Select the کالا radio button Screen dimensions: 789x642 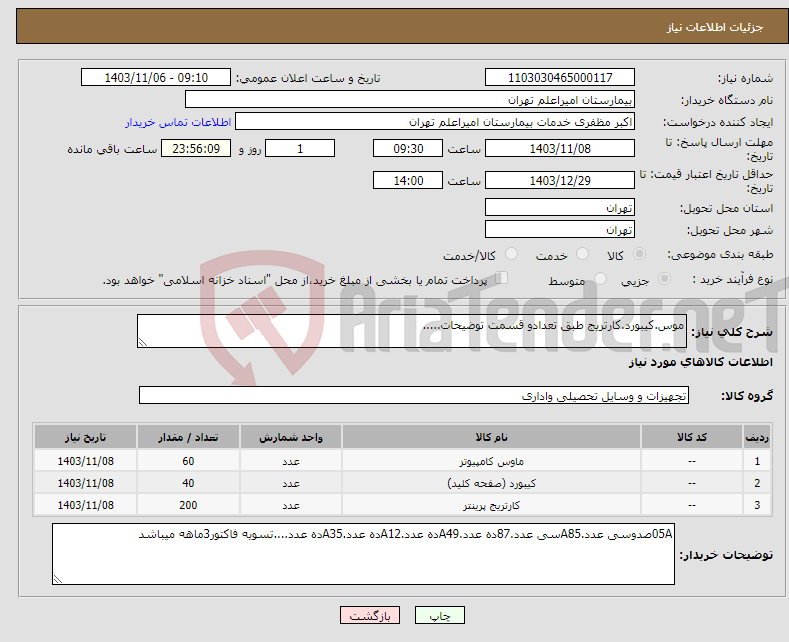[x=639, y=254]
